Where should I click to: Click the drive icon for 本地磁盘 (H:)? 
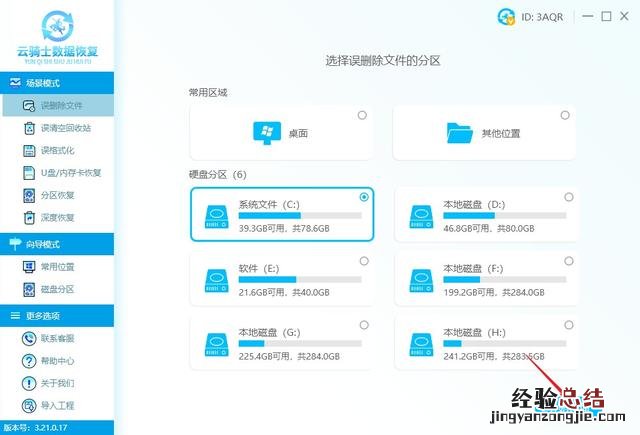coord(421,345)
